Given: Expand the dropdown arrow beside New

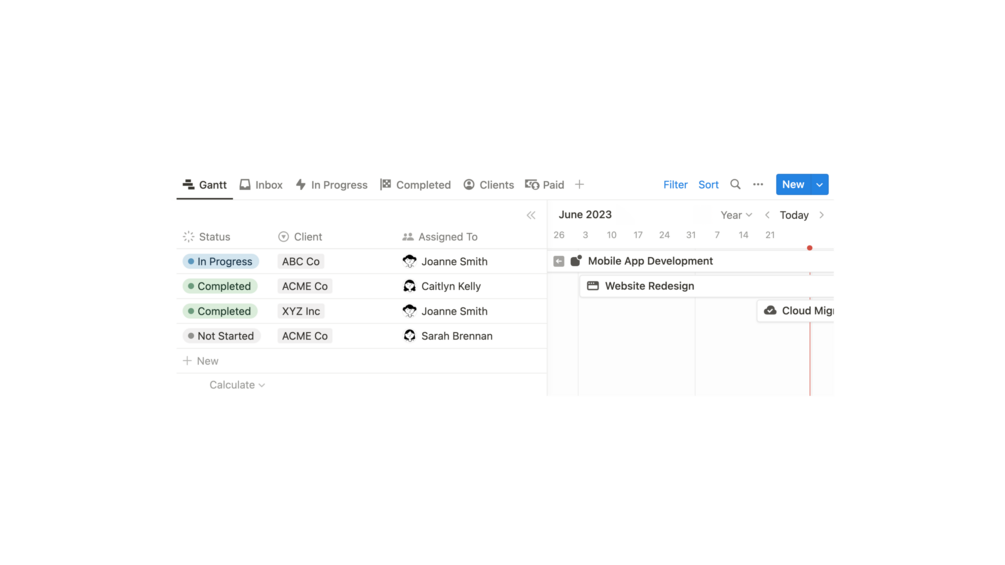Looking at the screenshot, I should [820, 184].
